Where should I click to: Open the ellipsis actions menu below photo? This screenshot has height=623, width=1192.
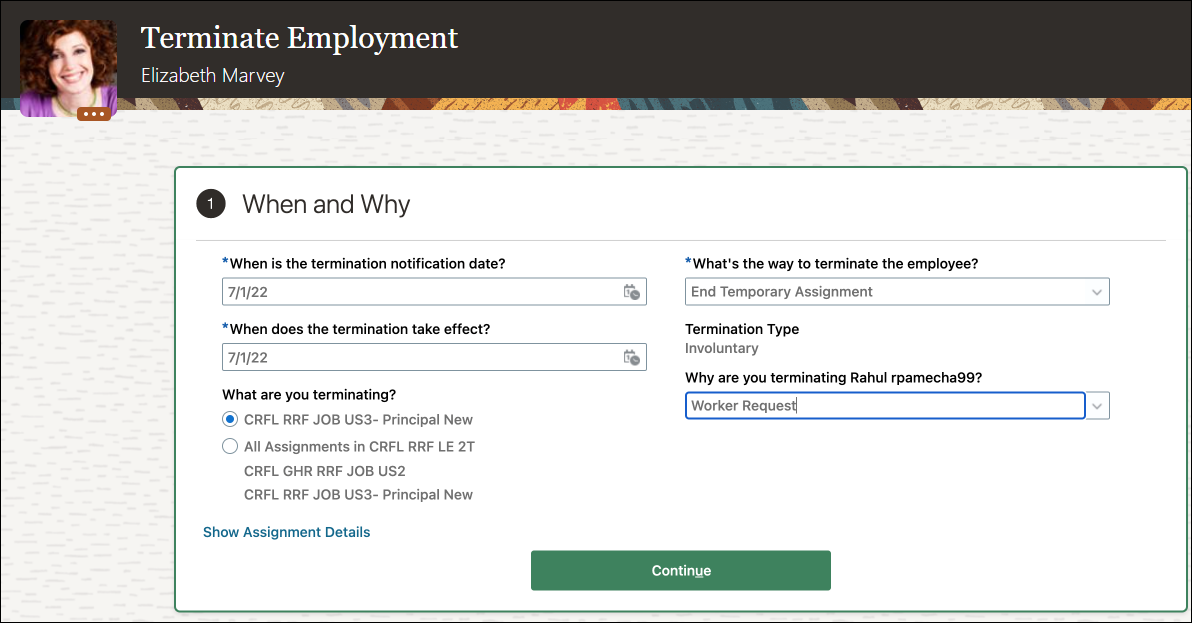click(x=95, y=114)
